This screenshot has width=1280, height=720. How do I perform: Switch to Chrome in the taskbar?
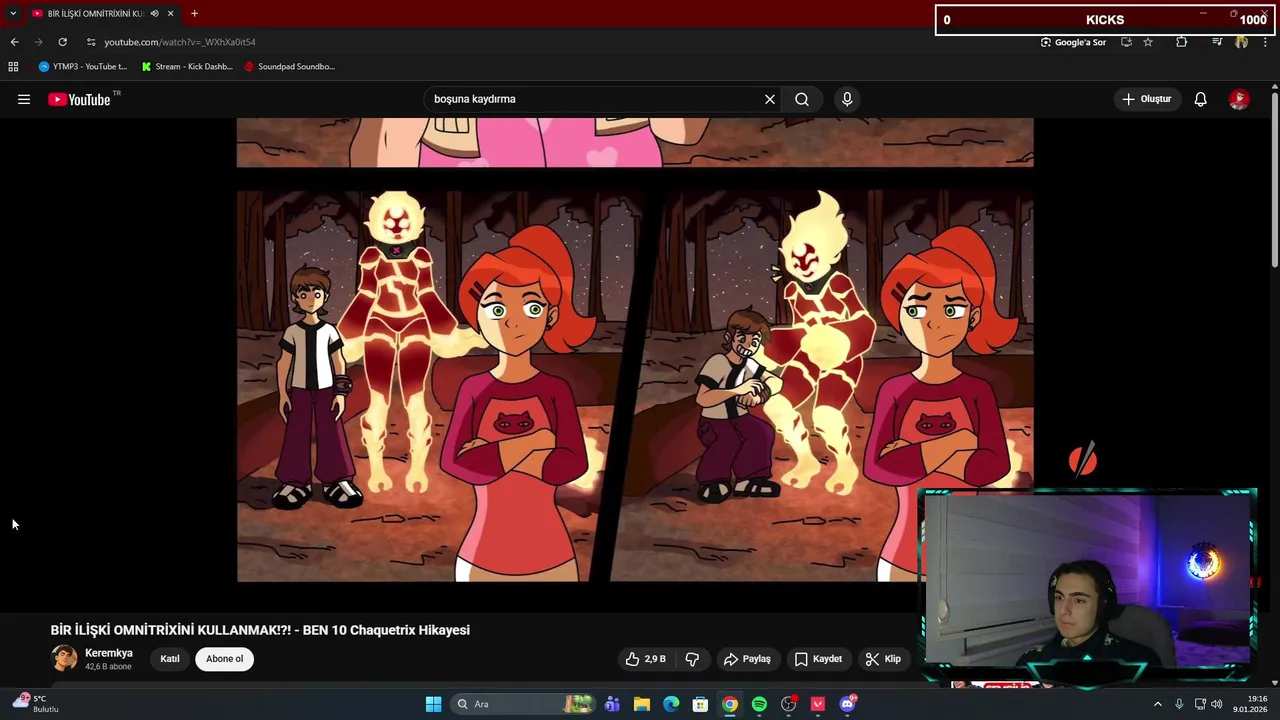pyautogui.click(x=730, y=704)
